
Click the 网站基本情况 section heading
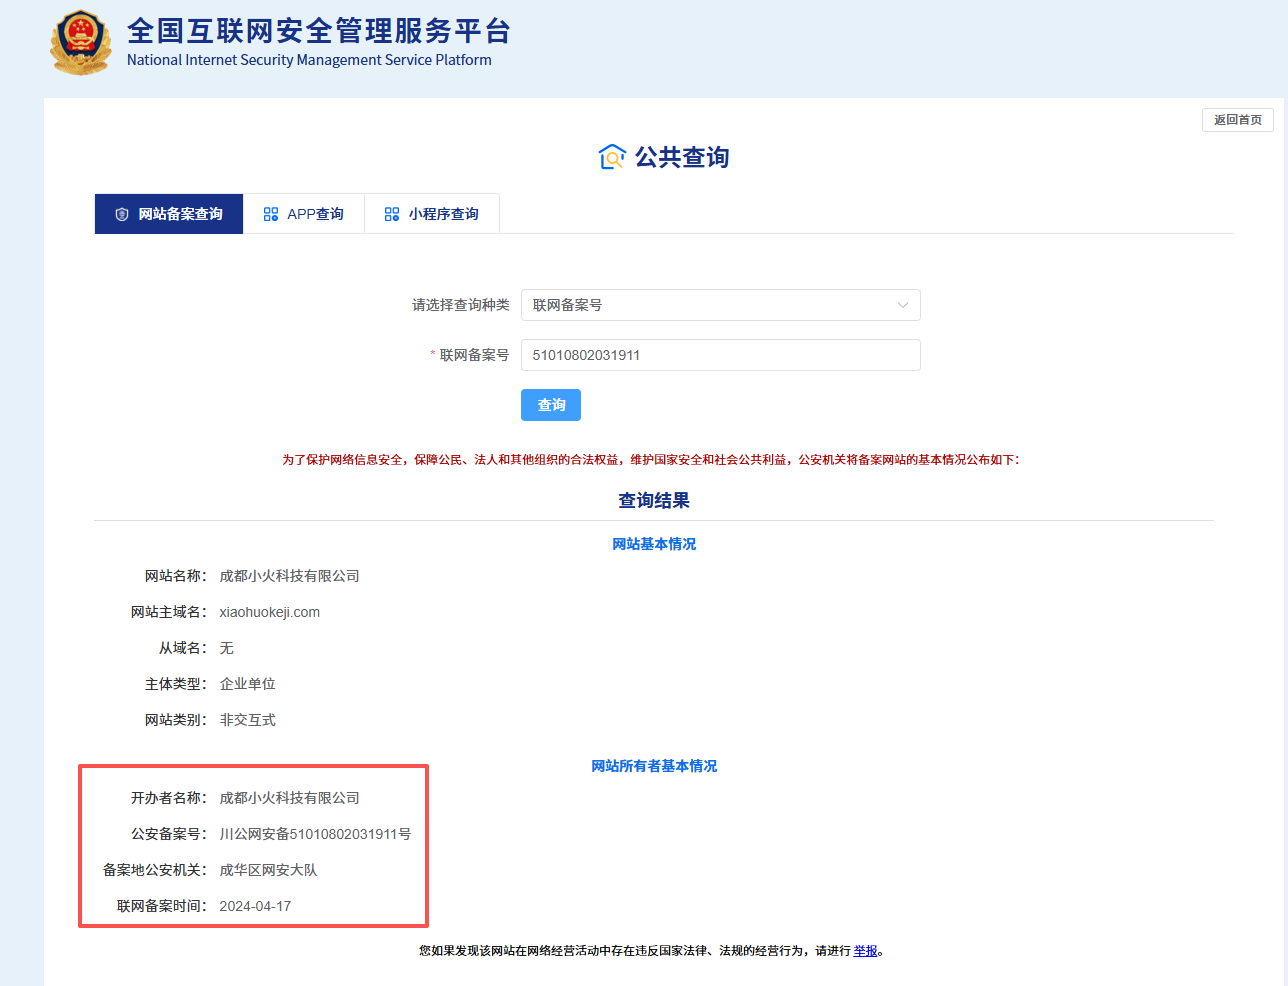pyautogui.click(x=654, y=544)
